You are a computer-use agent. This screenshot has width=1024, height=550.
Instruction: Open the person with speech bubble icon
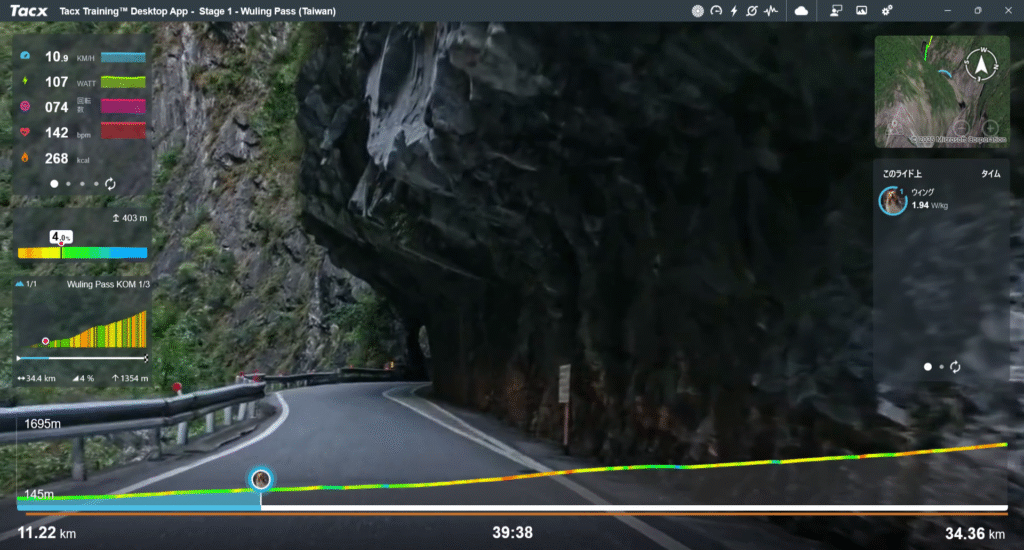click(x=836, y=10)
